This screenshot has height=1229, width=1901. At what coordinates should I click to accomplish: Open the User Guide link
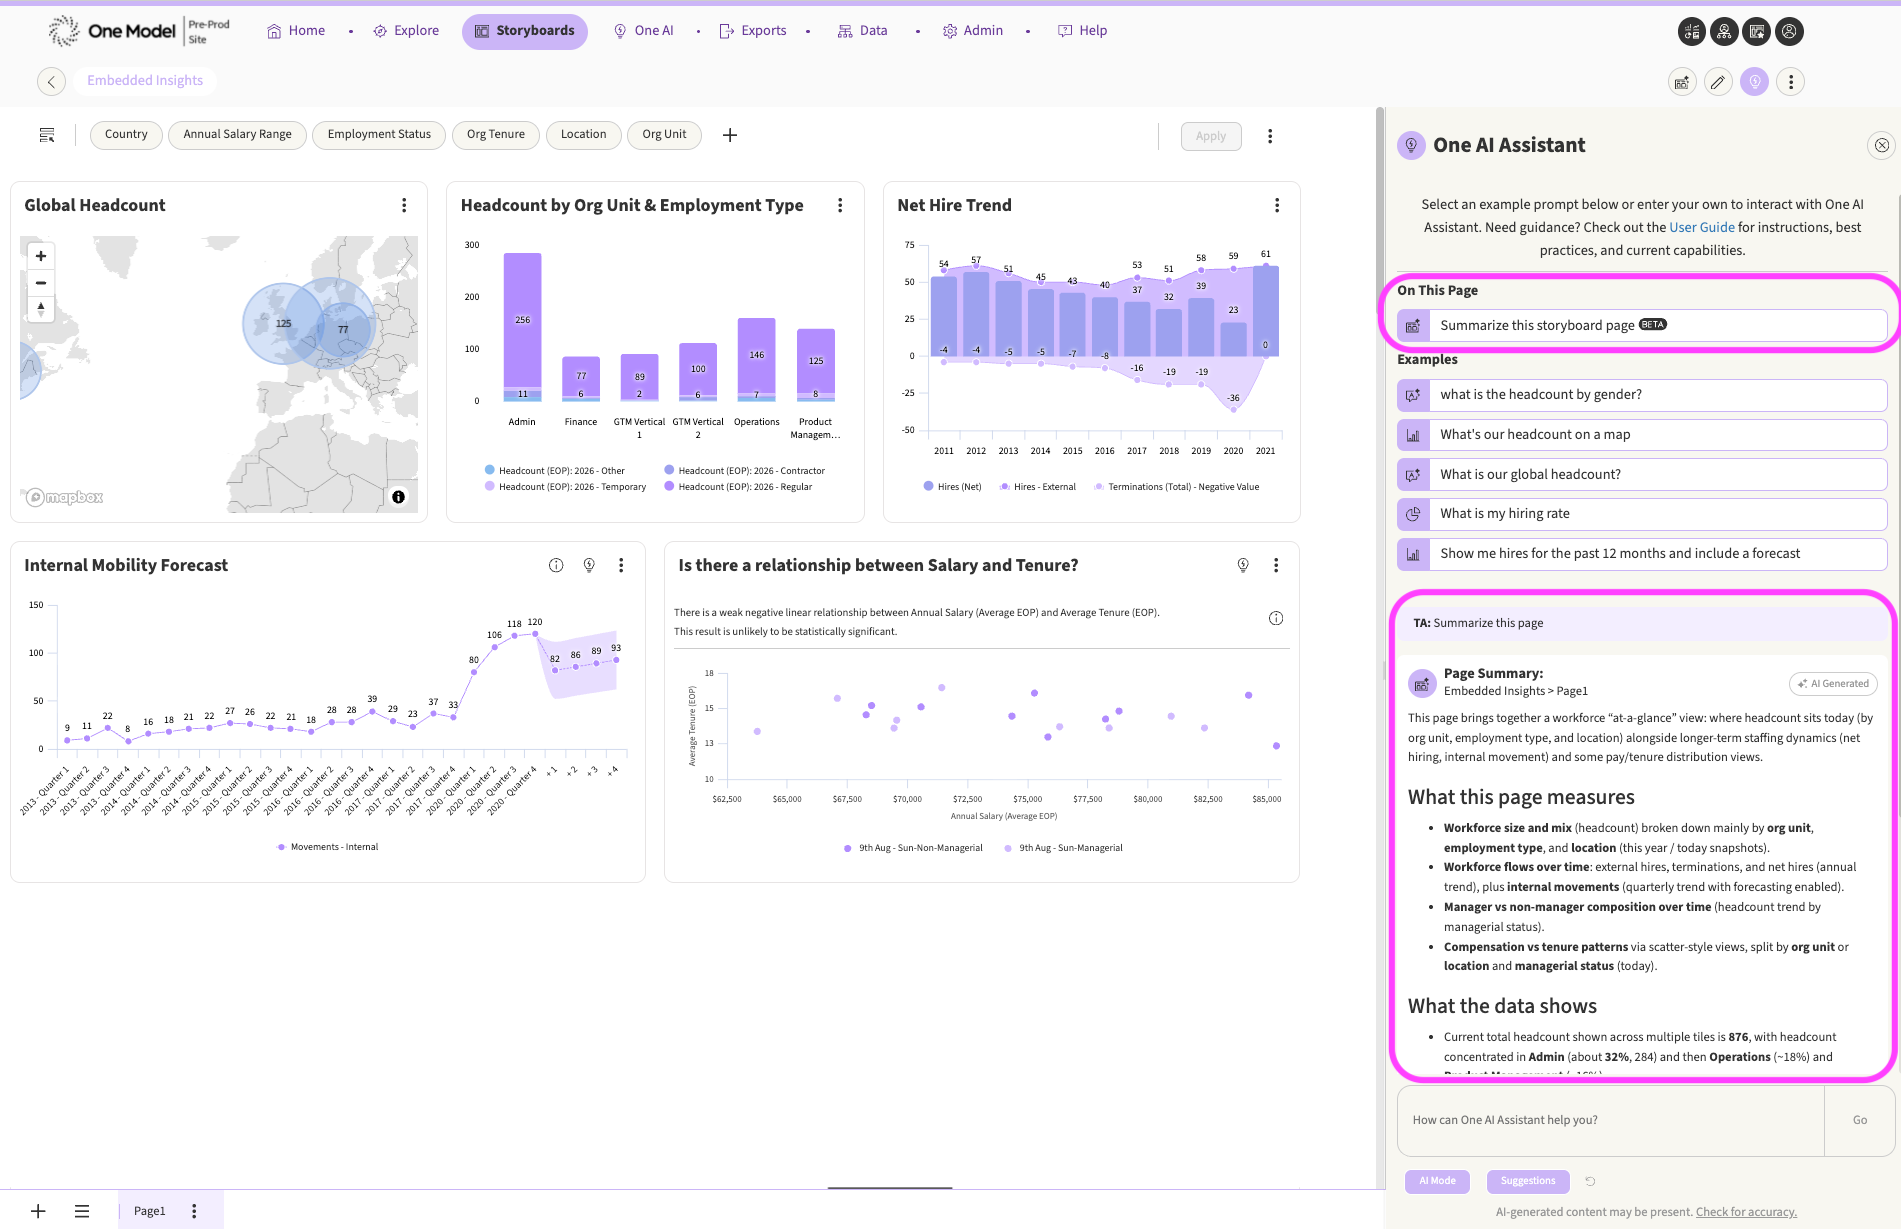click(1702, 227)
